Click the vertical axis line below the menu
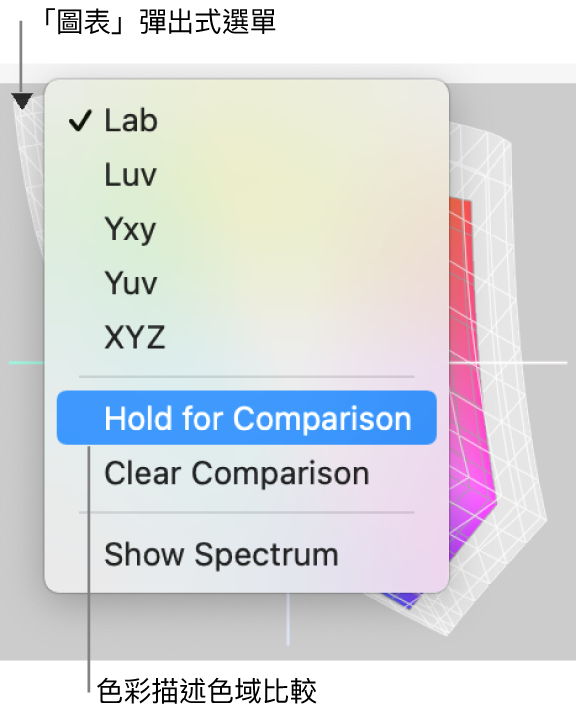The image size is (577, 713). coord(288,619)
